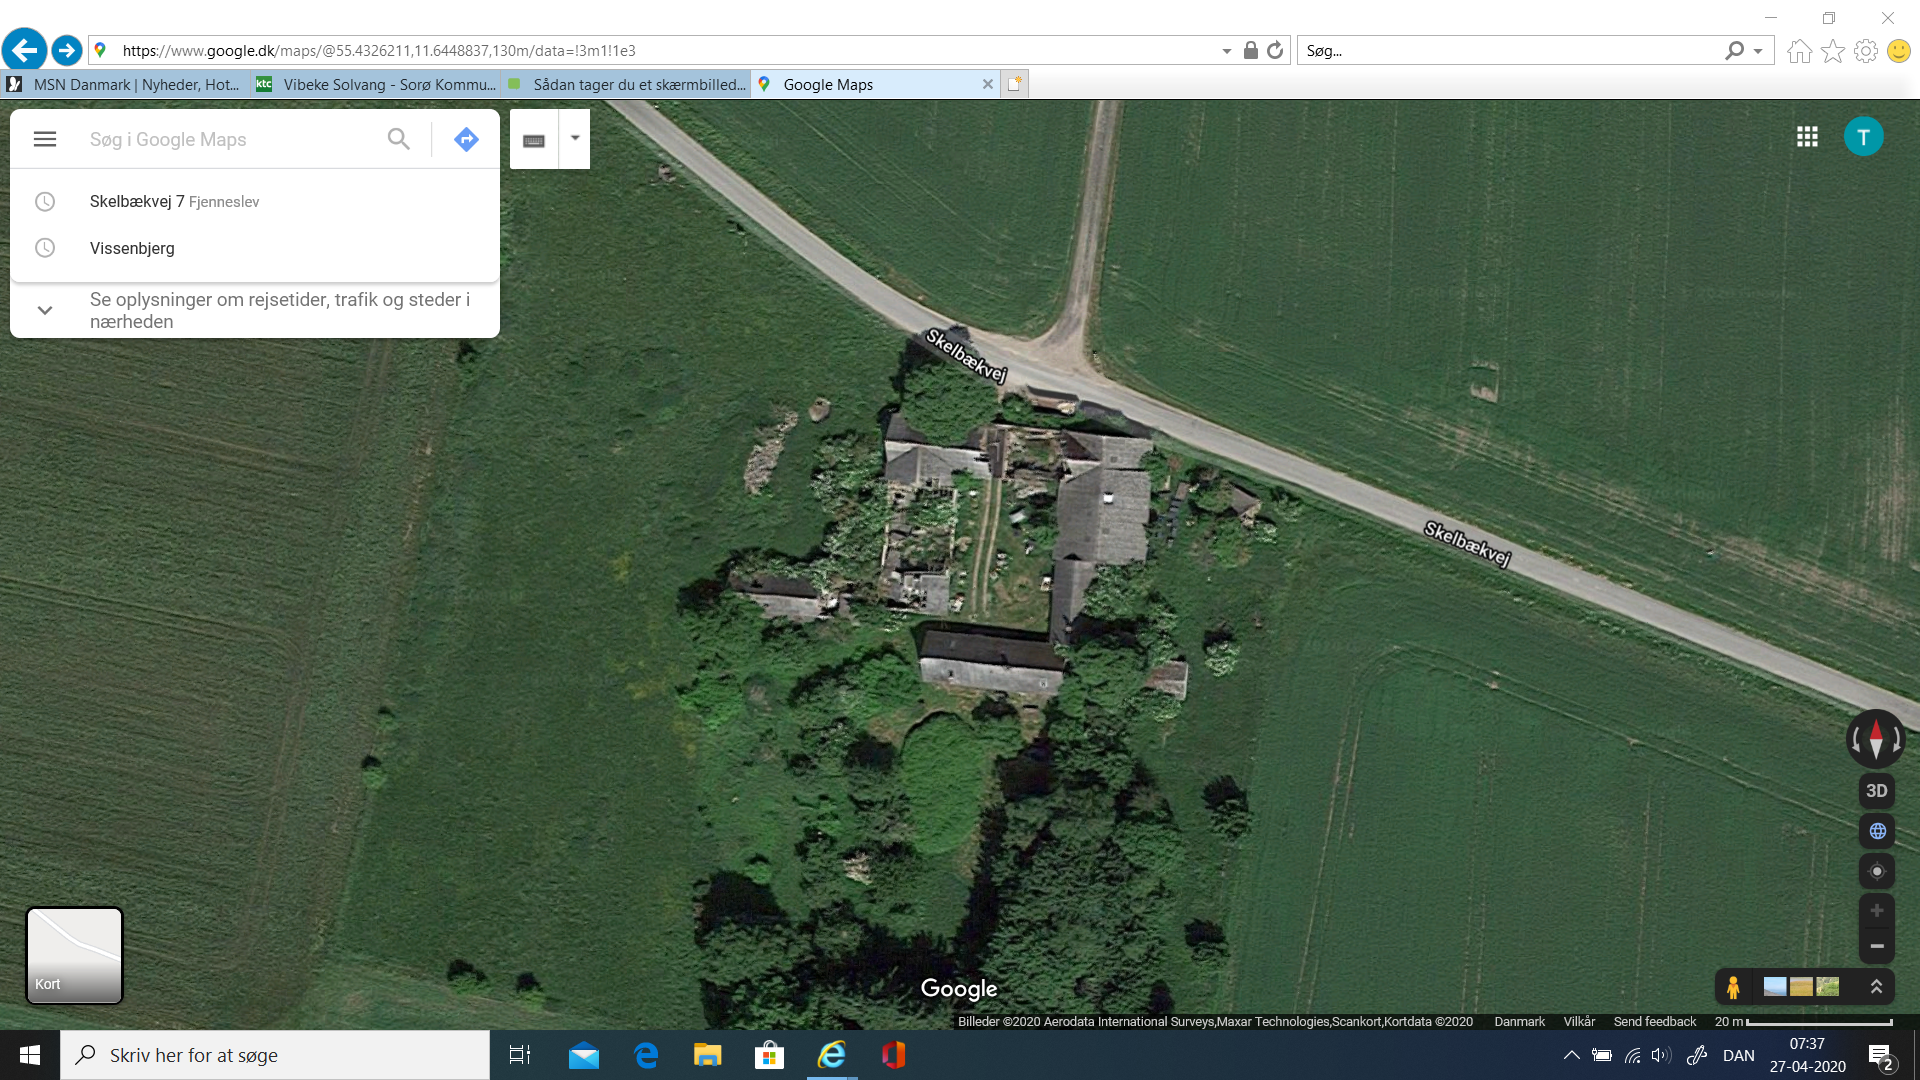Click the browser Søg search box
This screenshot has width=1920, height=1080.
coord(1510,50)
